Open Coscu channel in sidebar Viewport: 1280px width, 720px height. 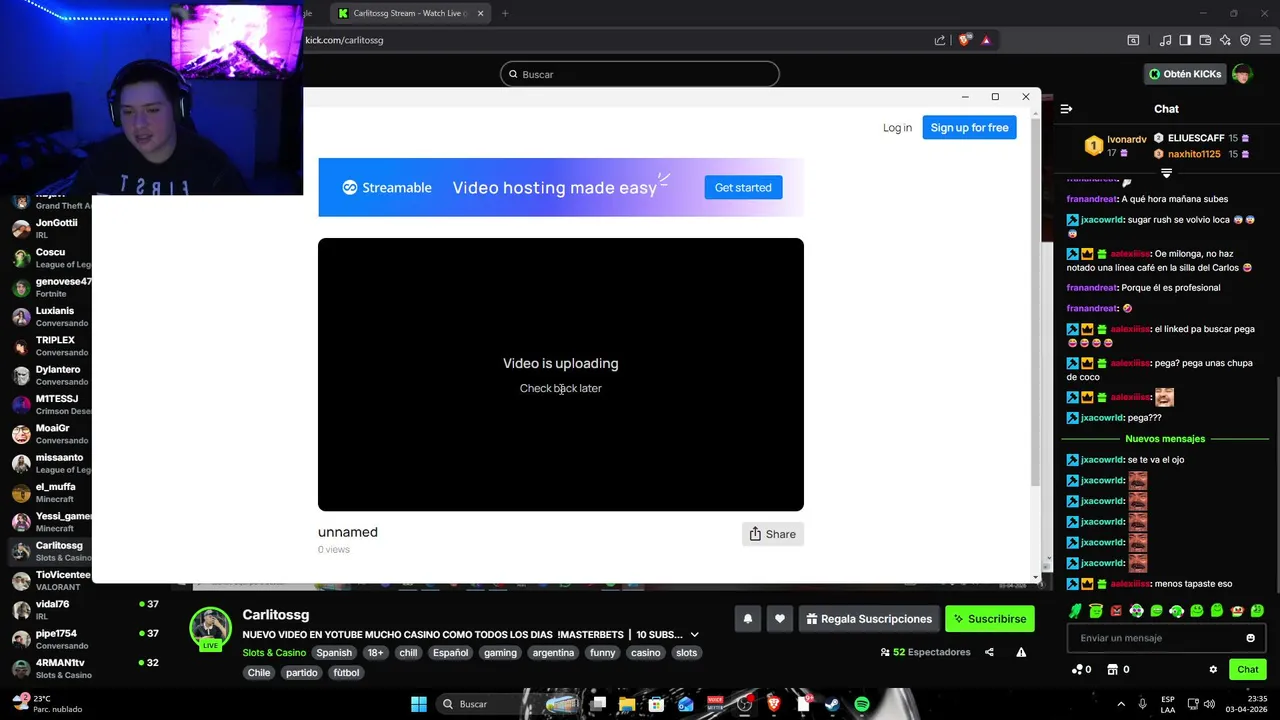point(50,258)
